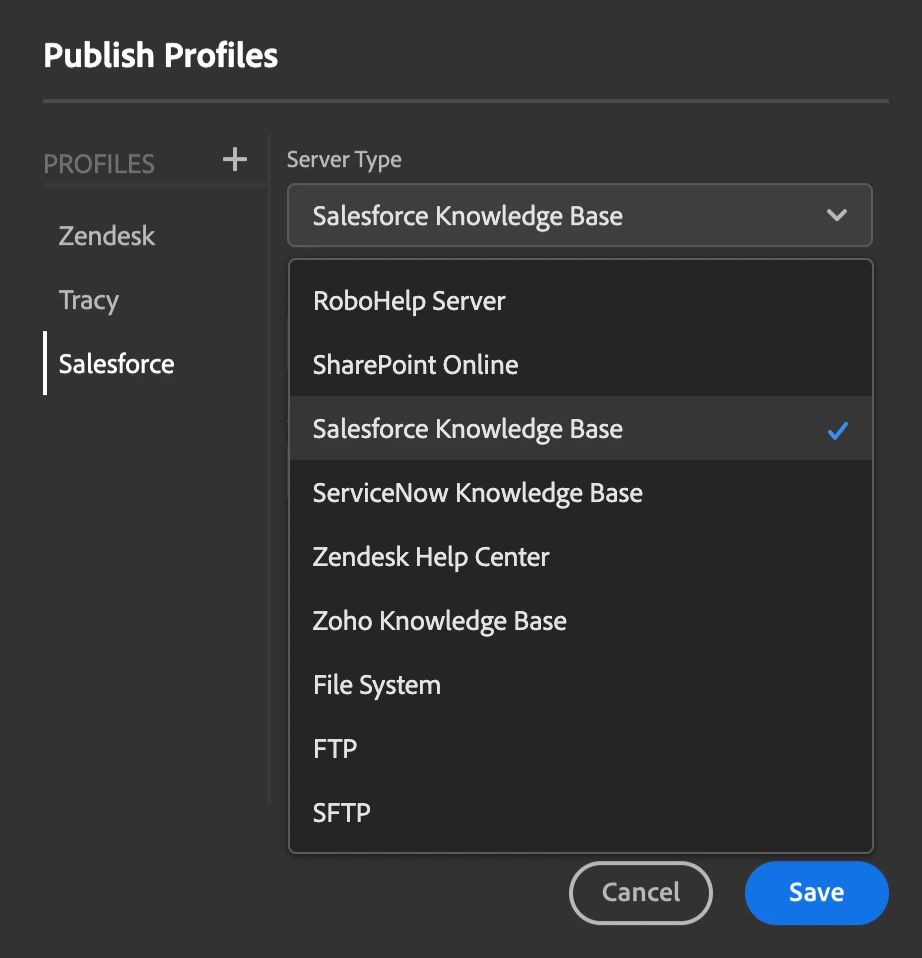922x958 pixels.
Task: Expand the Server Type dropdown chevron
Action: click(x=837, y=215)
